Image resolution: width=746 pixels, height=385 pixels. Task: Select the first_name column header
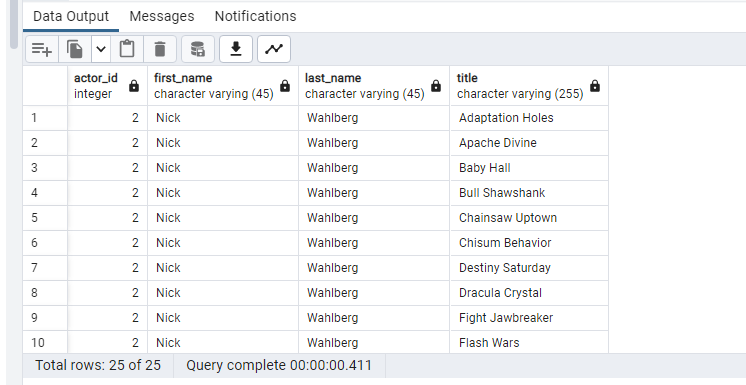click(223, 86)
